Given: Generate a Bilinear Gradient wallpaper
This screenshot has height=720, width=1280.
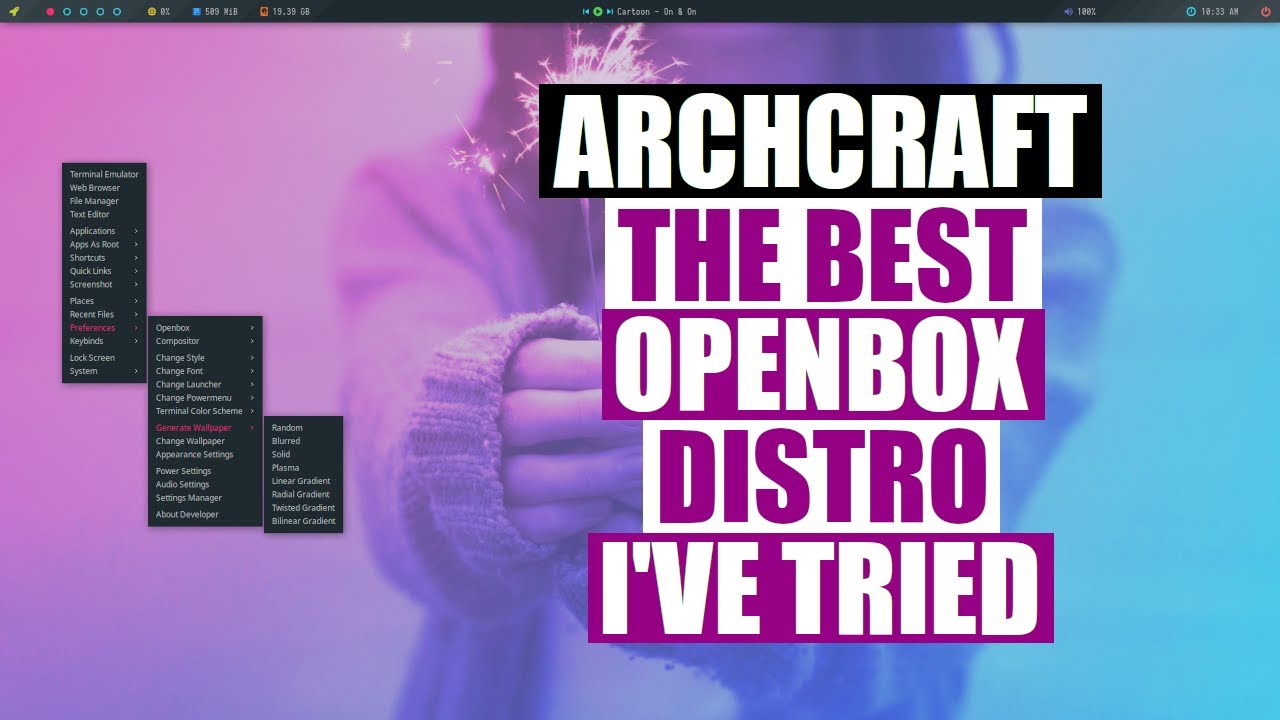Looking at the screenshot, I should [x=303, y=521].
